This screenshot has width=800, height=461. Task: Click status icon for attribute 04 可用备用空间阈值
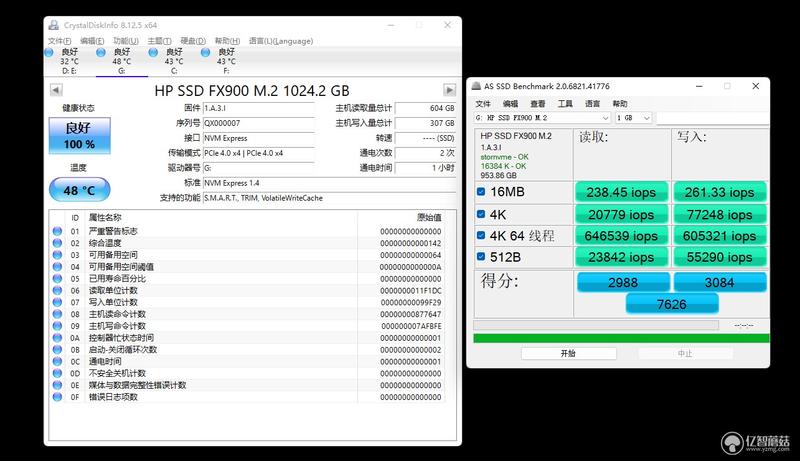pos(57,267)
